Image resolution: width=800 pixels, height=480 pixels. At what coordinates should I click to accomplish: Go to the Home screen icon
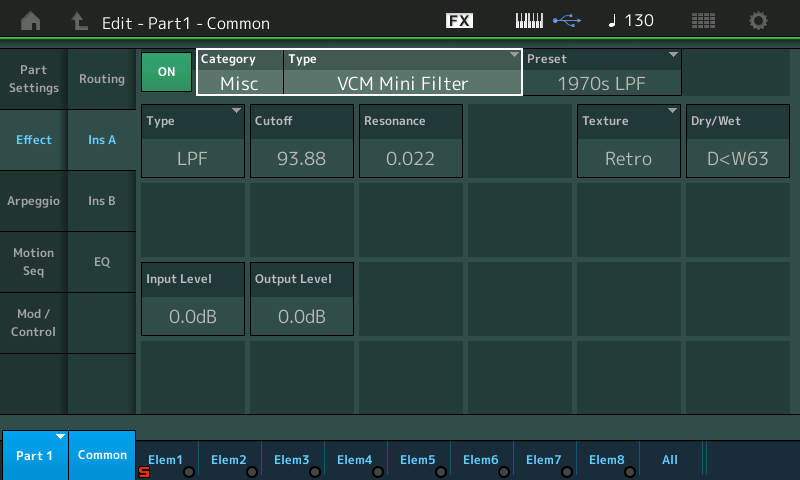coord(32,21)
